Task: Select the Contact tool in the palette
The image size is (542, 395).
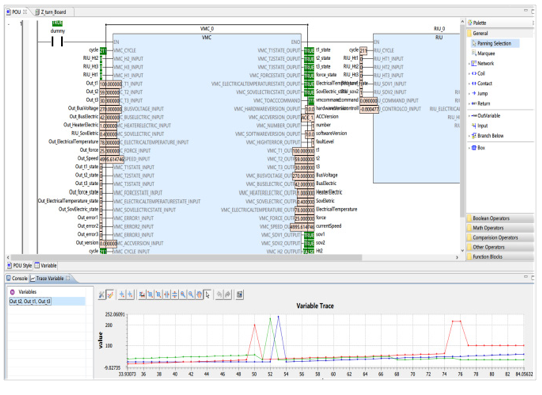Action: [x=484, y=83]
